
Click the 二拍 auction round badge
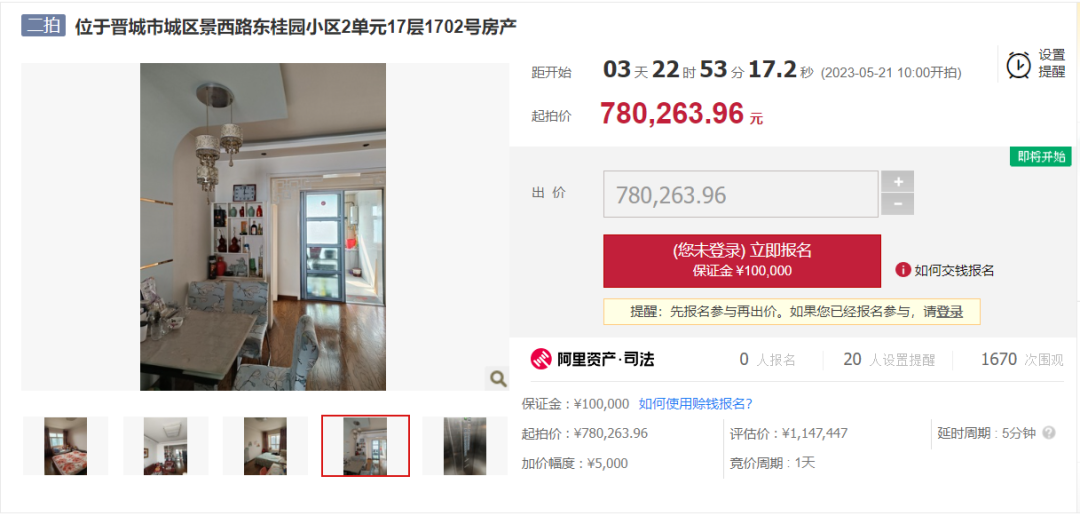click(x=43, y=27)
